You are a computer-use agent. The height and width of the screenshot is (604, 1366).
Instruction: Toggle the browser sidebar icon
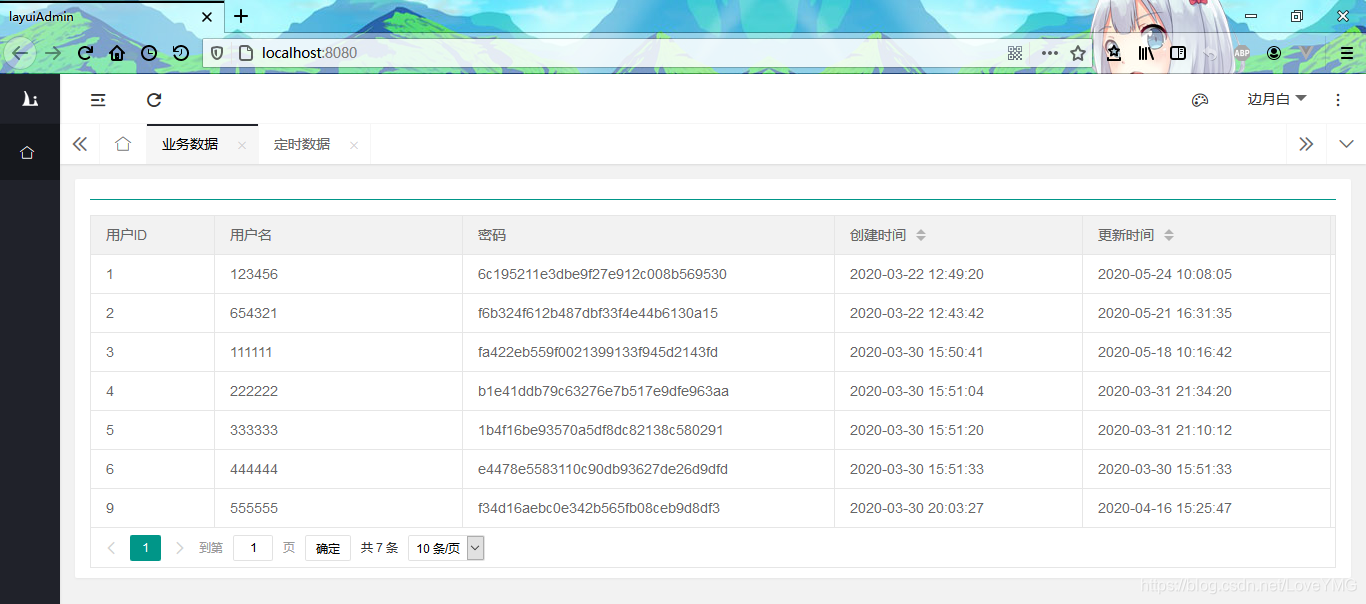(x=1178, y=53)
